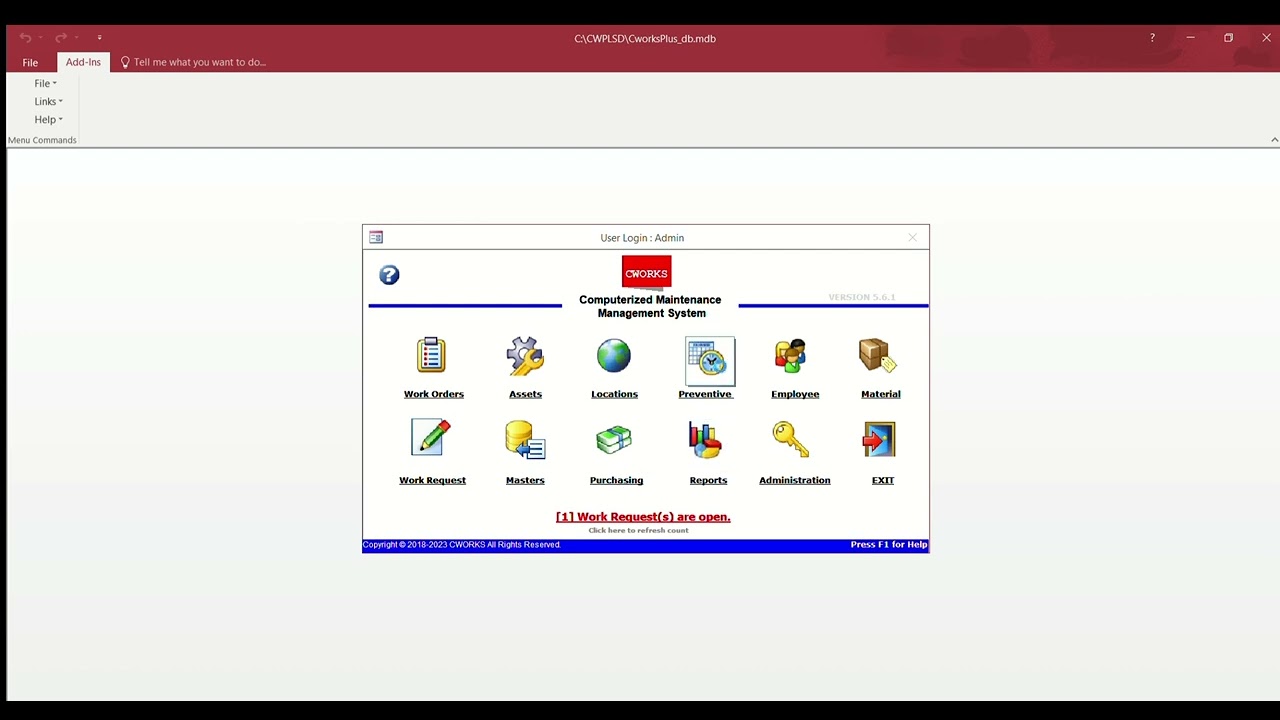Open the Masters database icon

tap(525, 440)
